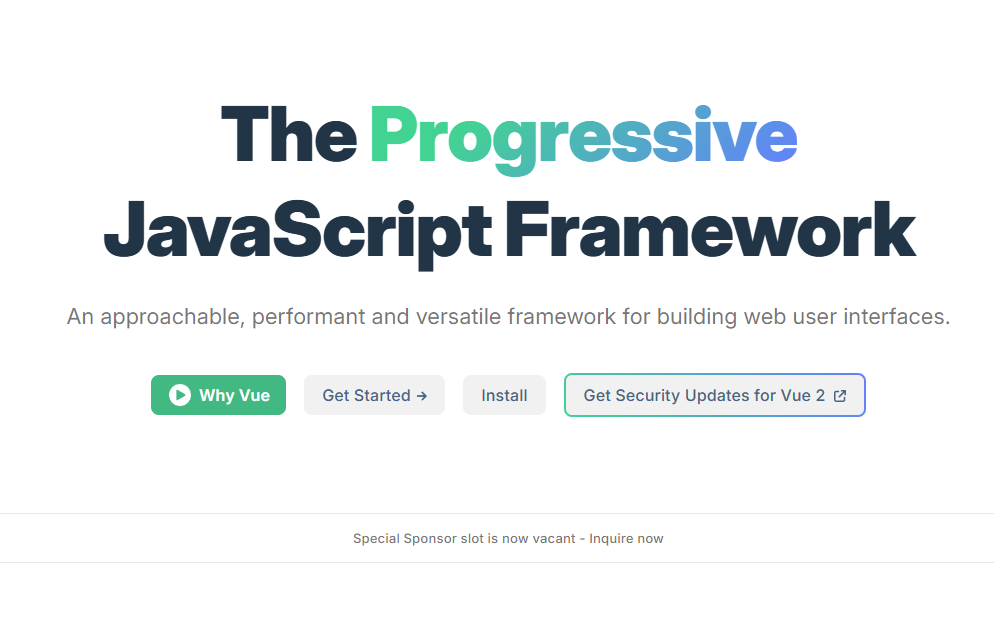Click the framework description tagline
The width and height of the screenshot is (994, 619).
tap(508, 316)
